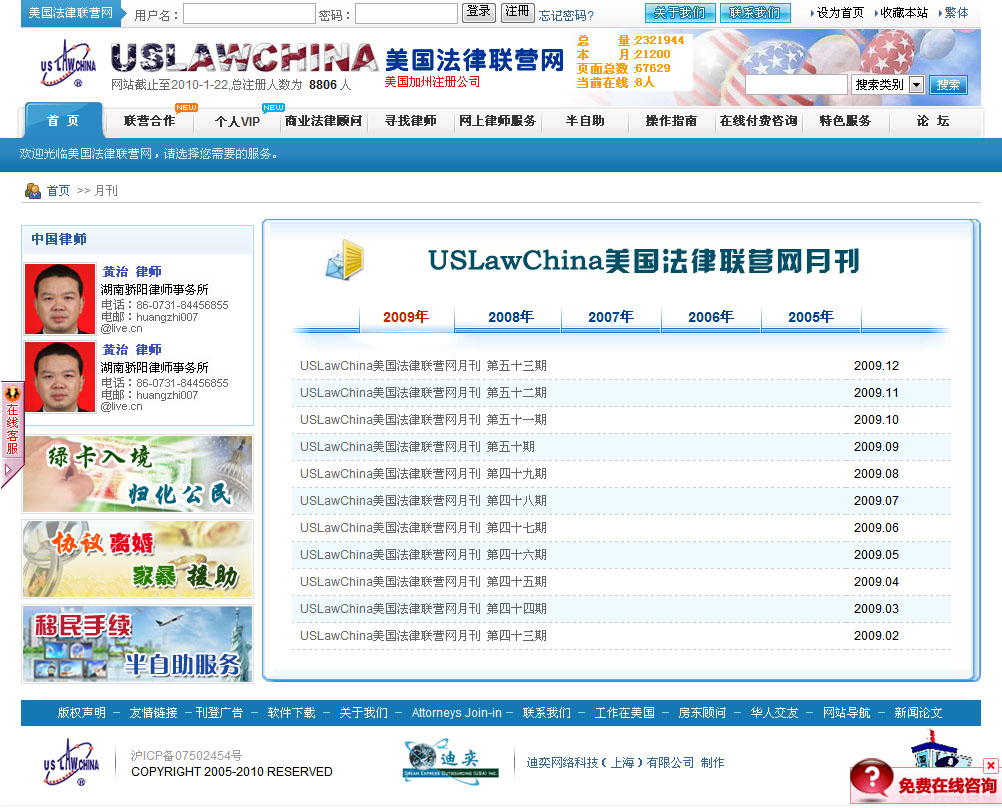Viewport: 1002px width, 808px height.
Task: Focus the 密码 input field
Action: pyautogui.click(x=406, y=14)
